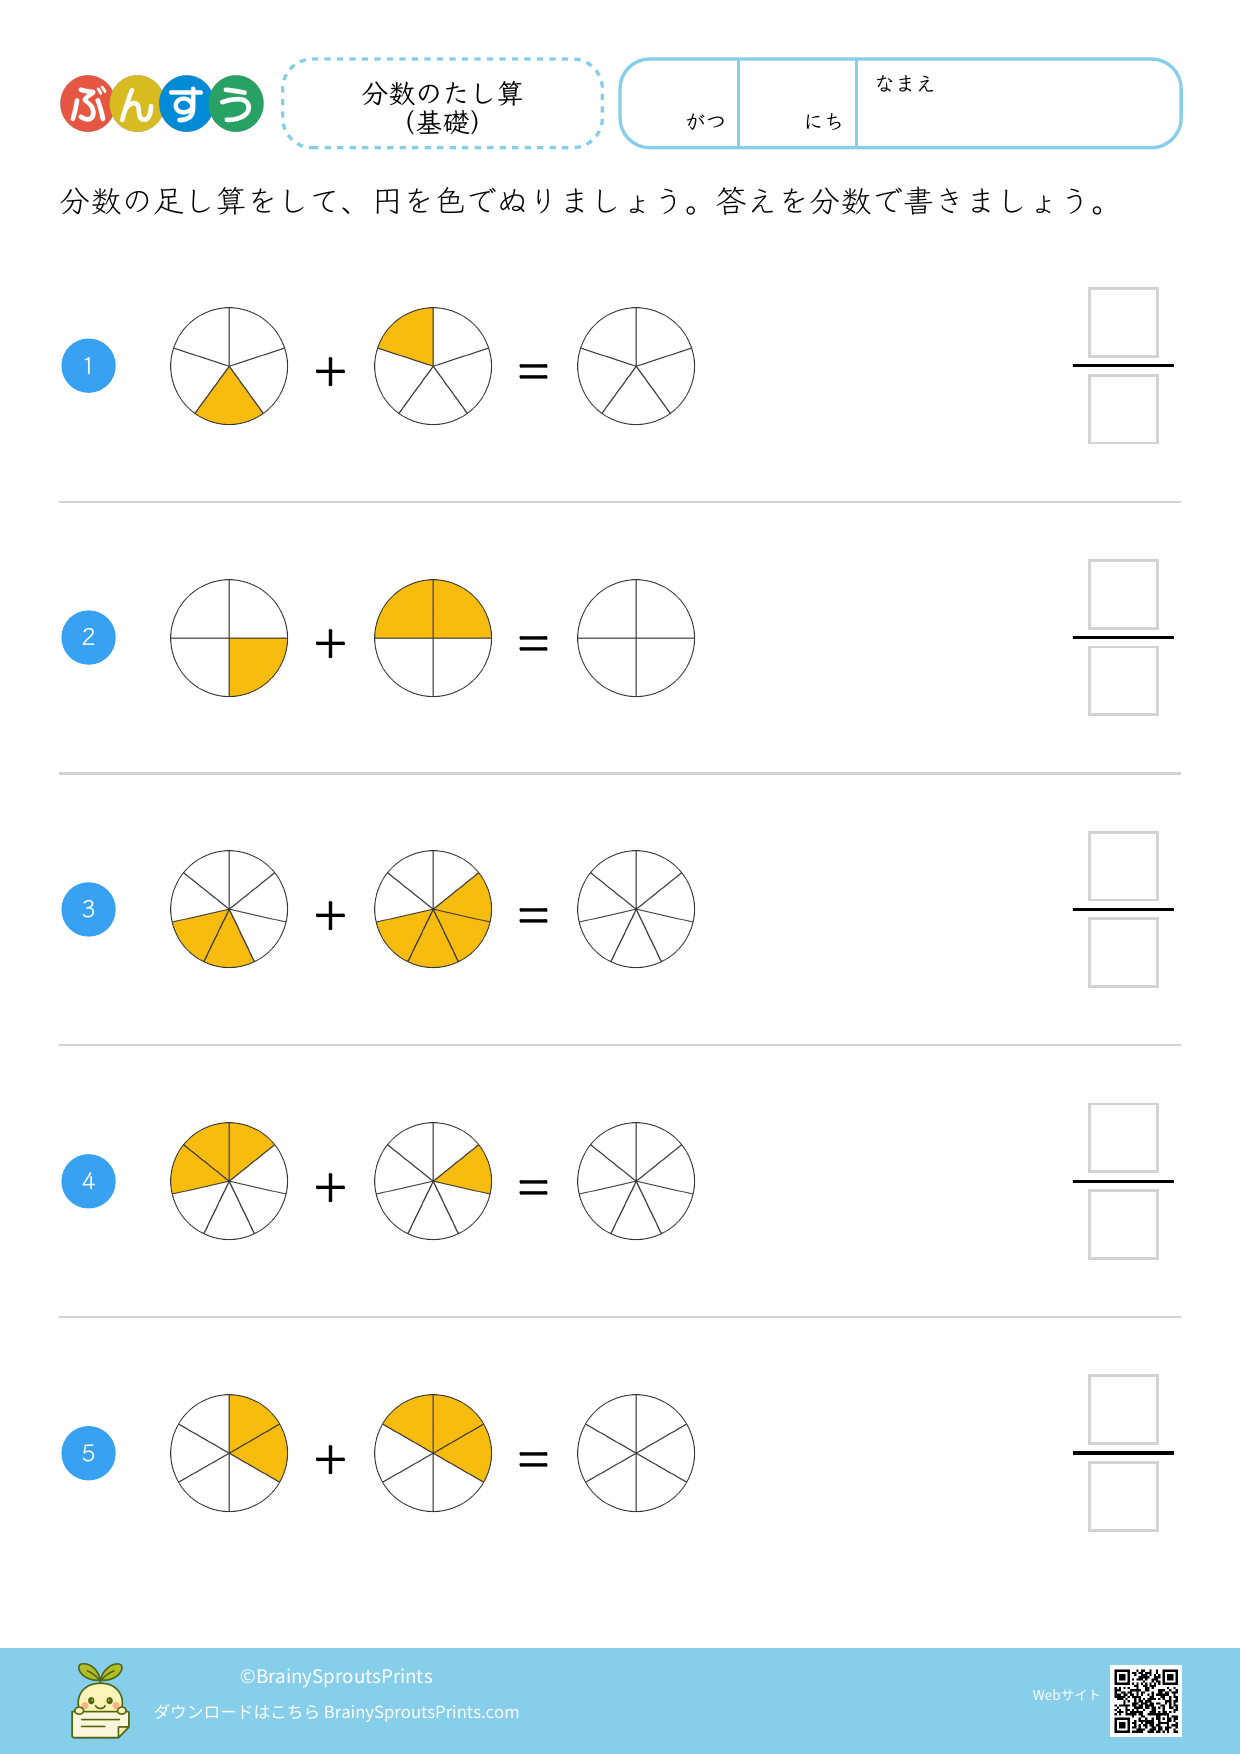Click the numerator box for problem 3
Screen dimensions: 1241x1754
[1123, 866]
